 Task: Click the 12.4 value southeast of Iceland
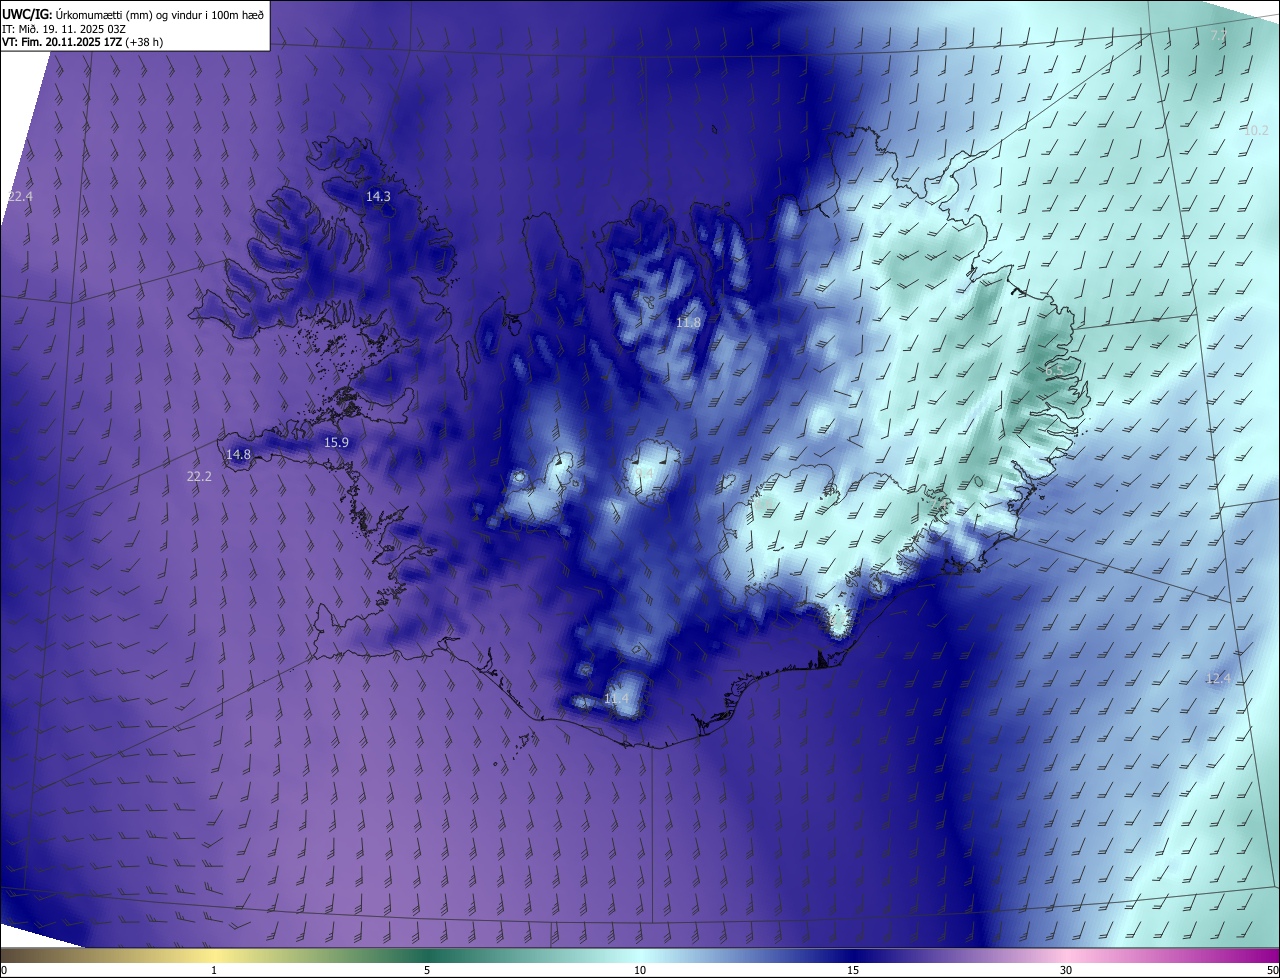1218,679
